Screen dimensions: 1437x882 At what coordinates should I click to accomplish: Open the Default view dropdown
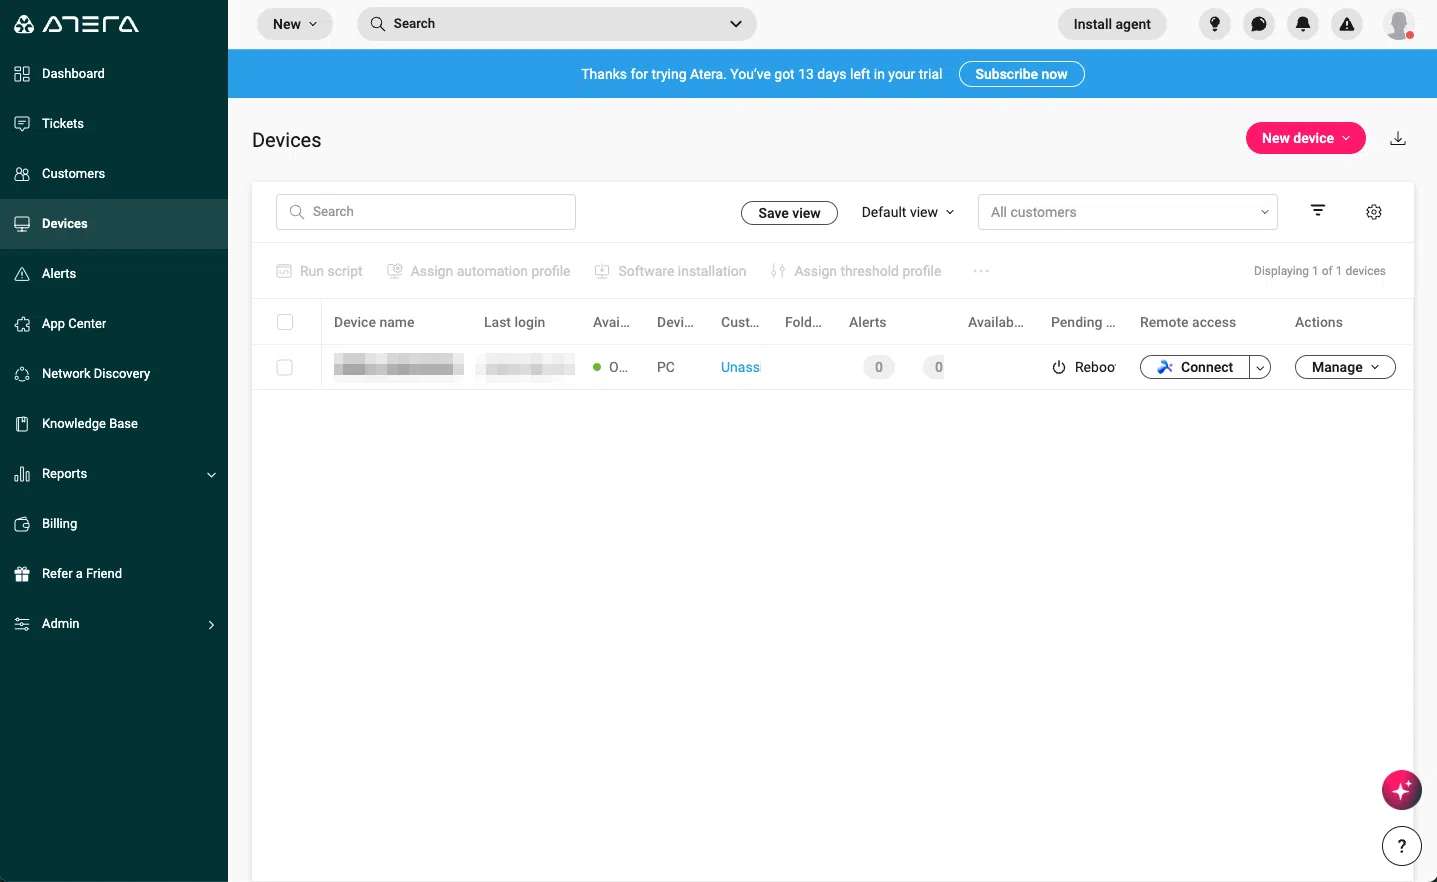tap(908, 212)
